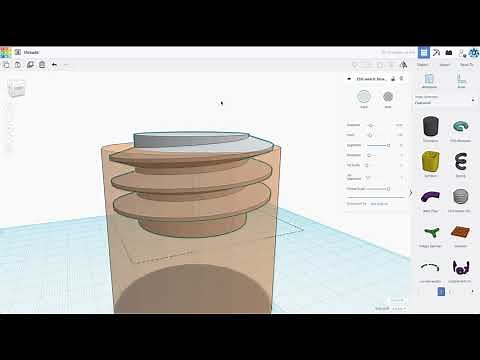The image size is (480, 360).
Task: Open the design list icon beside the logo
Action: [x=18, y=52]
